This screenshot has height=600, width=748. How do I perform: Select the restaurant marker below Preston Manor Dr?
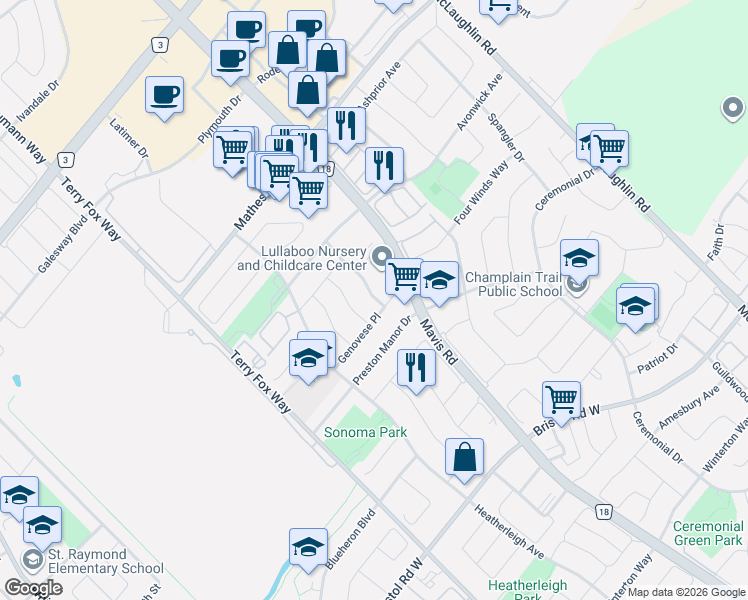point(416,371)
